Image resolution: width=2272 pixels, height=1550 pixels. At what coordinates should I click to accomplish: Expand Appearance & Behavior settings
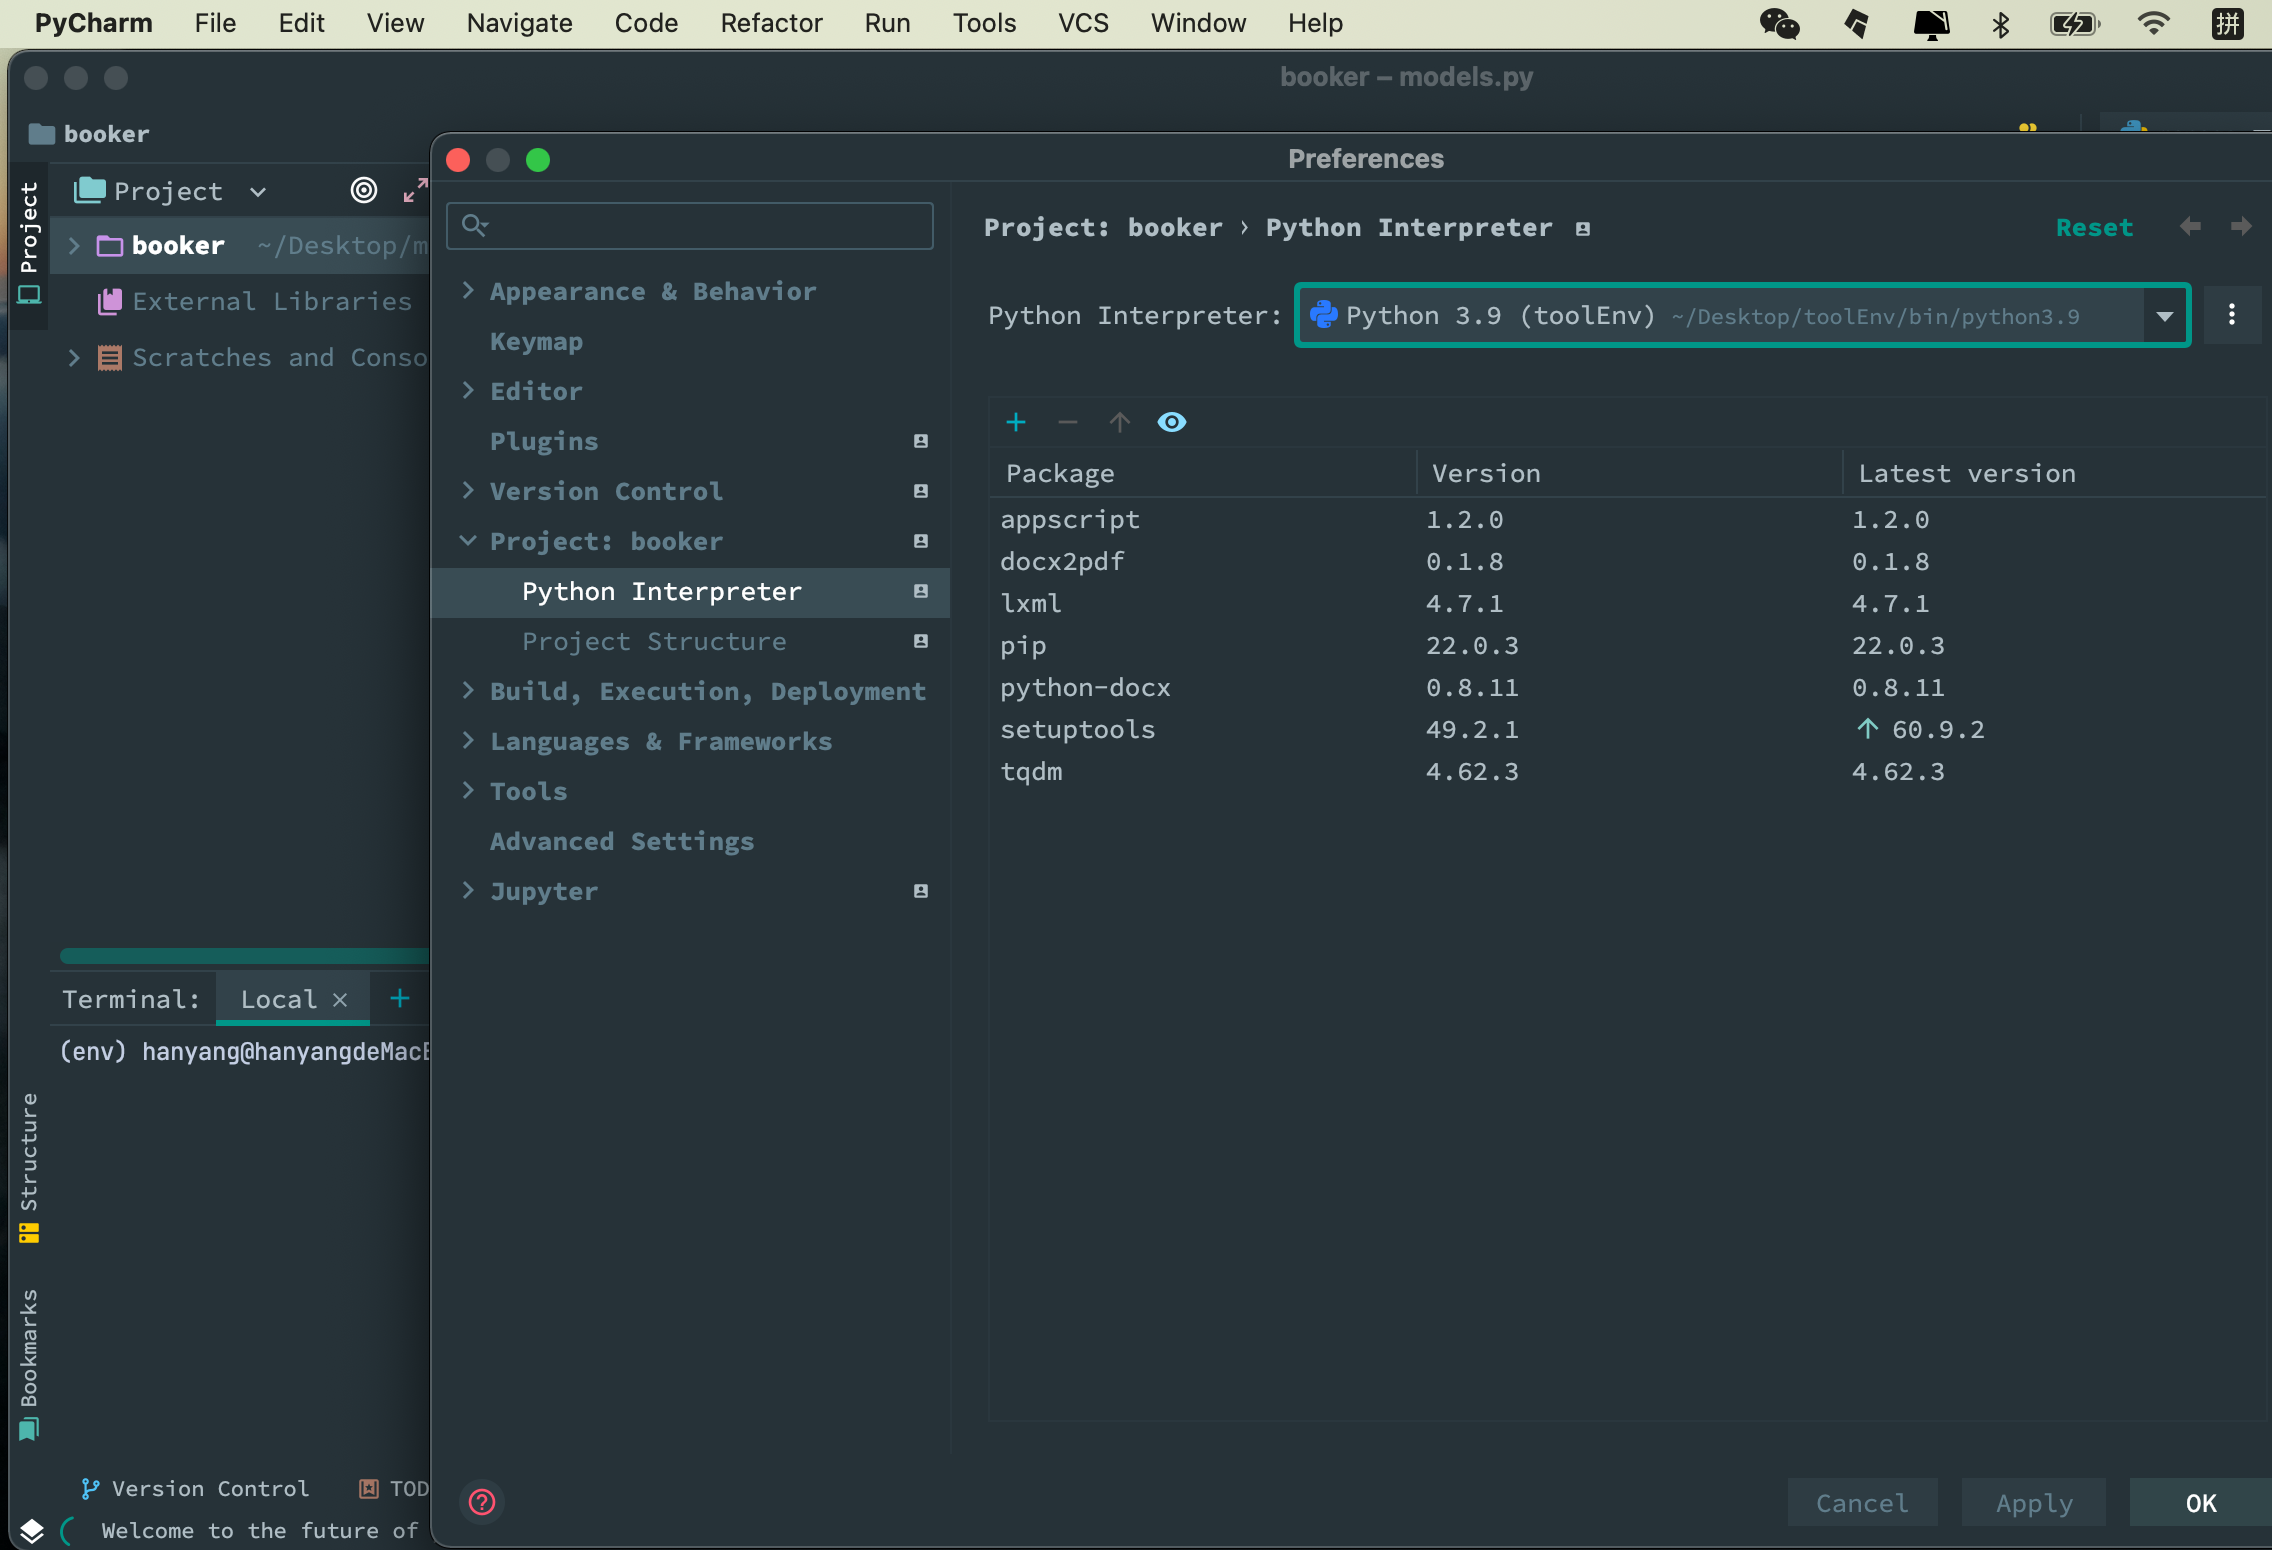click(467, 290)
